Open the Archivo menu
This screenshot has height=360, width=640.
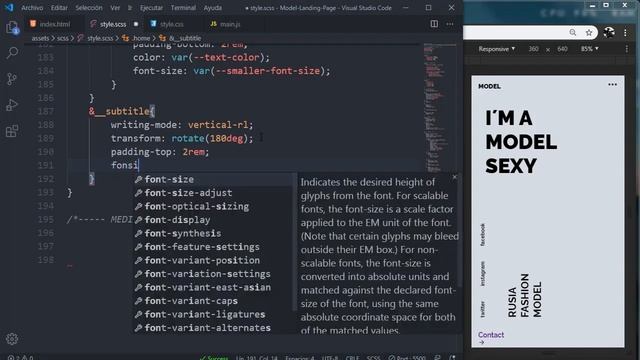click(x=32, y=8)
